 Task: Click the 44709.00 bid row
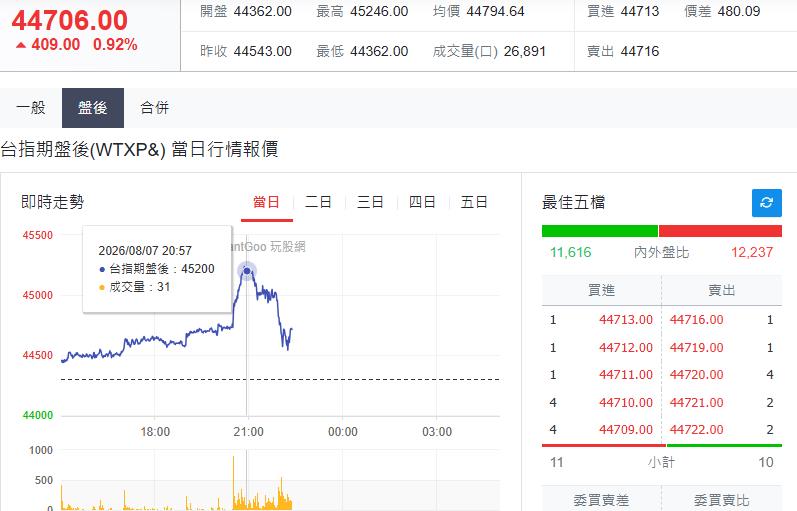coord(601,430)
